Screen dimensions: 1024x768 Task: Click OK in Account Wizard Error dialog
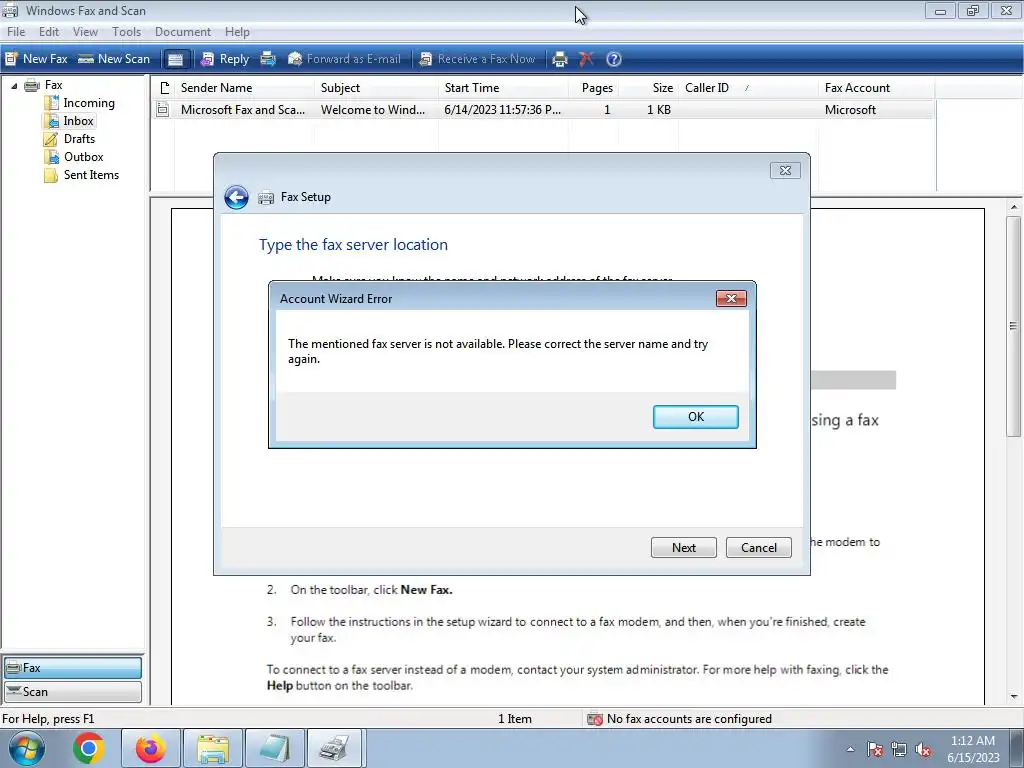pyautogui.click(x=696, y=417)
